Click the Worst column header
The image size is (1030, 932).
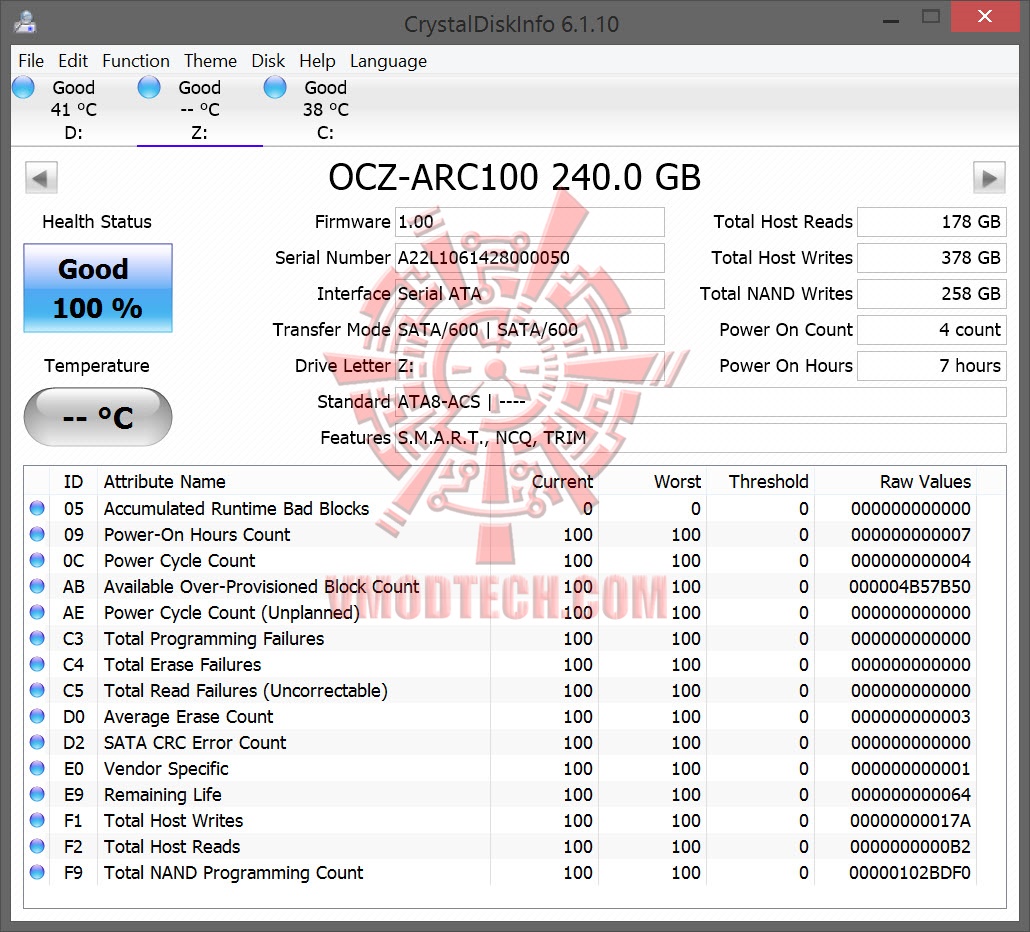(x=652, y=481)
